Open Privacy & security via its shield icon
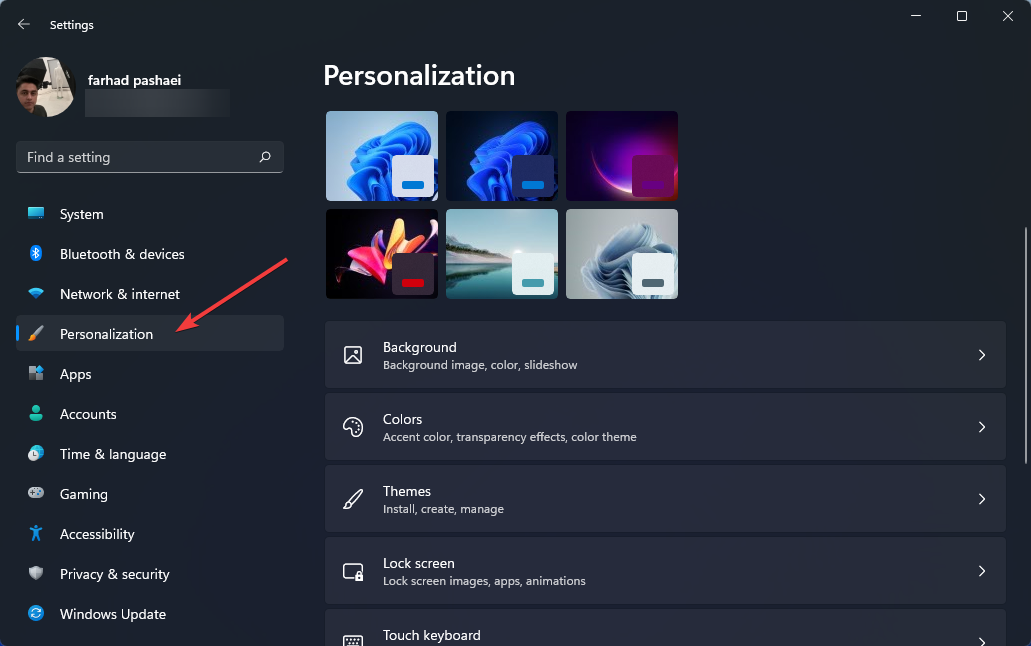Image resolution: width=1031 pixels, height=646 pixels. pos(35,574)
